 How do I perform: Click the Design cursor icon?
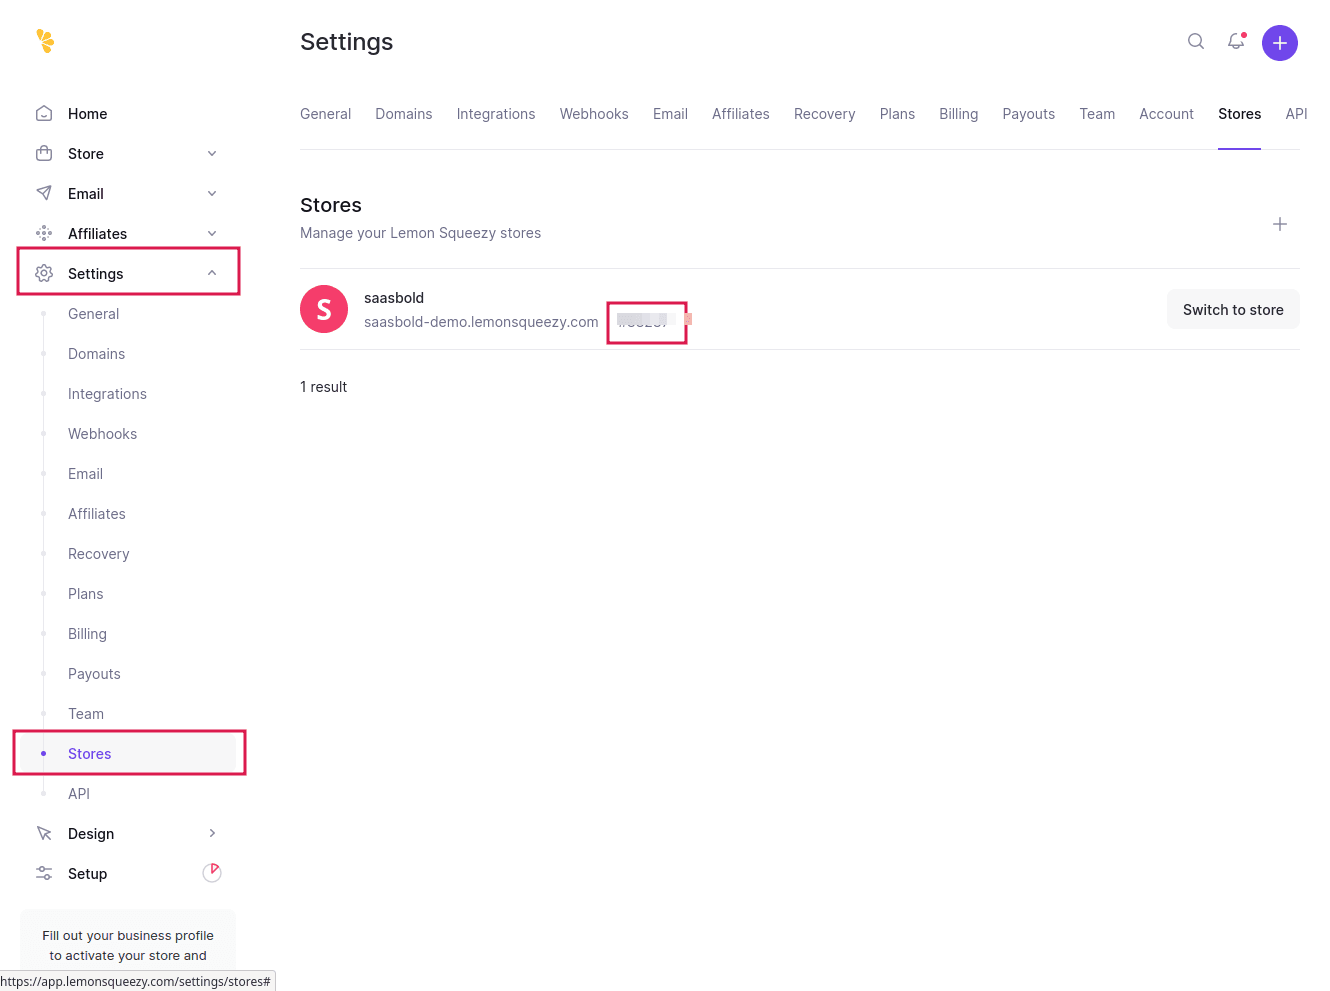click(x=44, y=834)
